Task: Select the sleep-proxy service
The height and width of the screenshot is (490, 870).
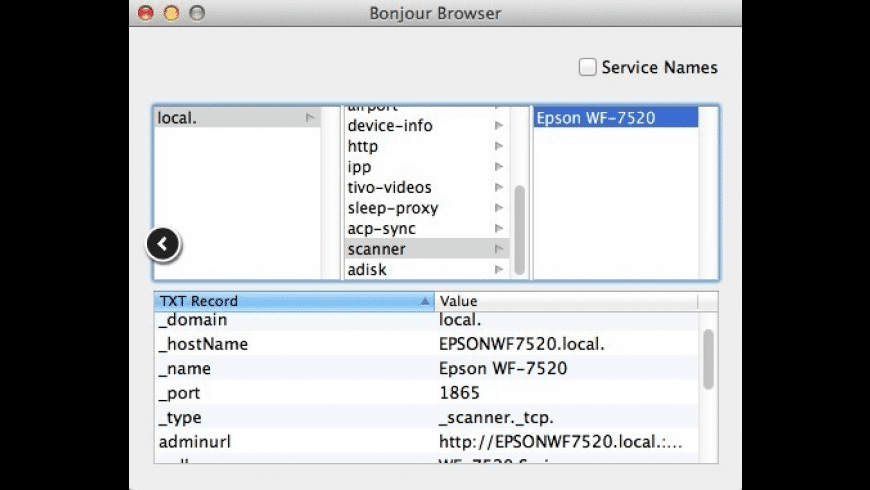Action: coord(426,208)
